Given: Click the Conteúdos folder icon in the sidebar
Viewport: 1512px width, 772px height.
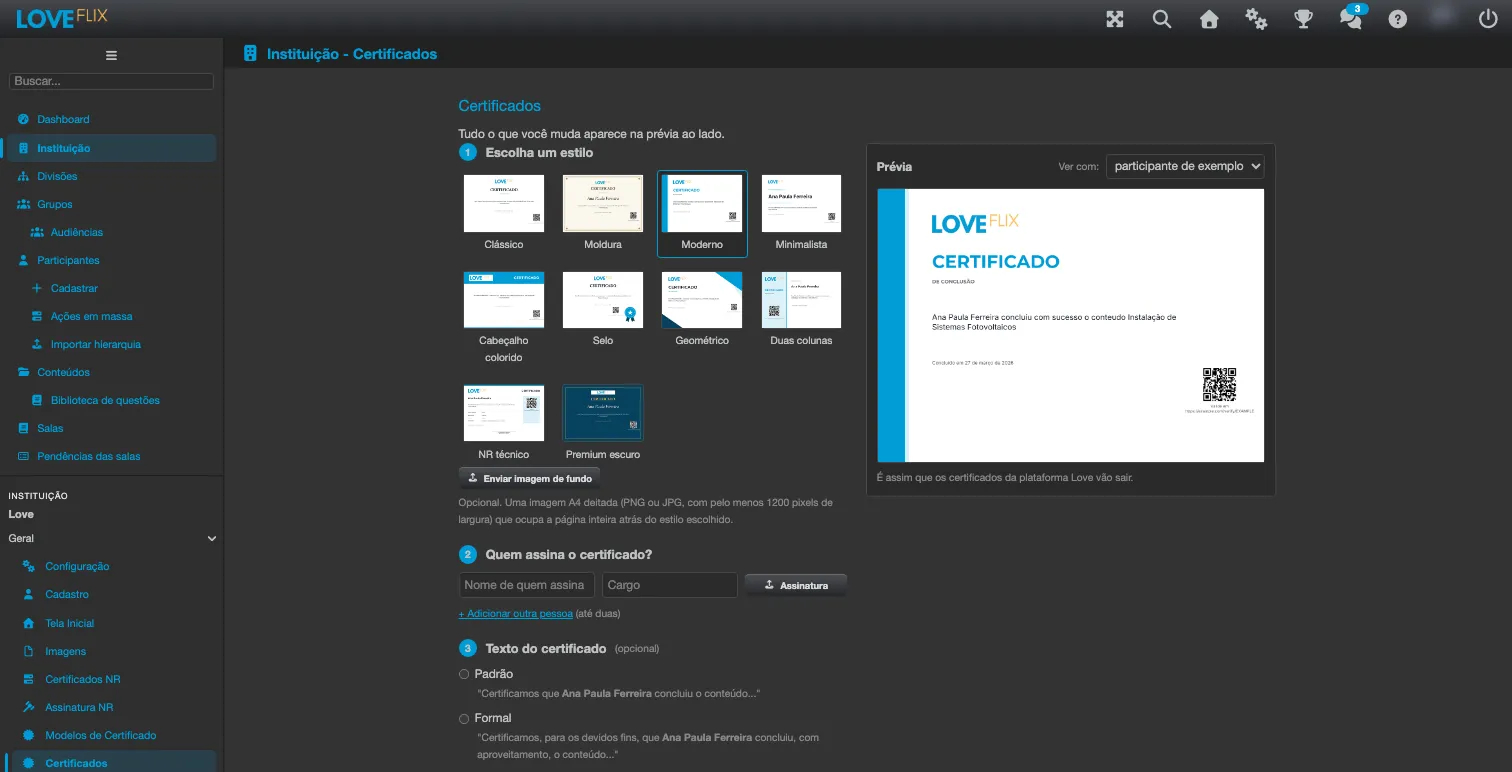Looking at the screenshot, I should (24, 372).
